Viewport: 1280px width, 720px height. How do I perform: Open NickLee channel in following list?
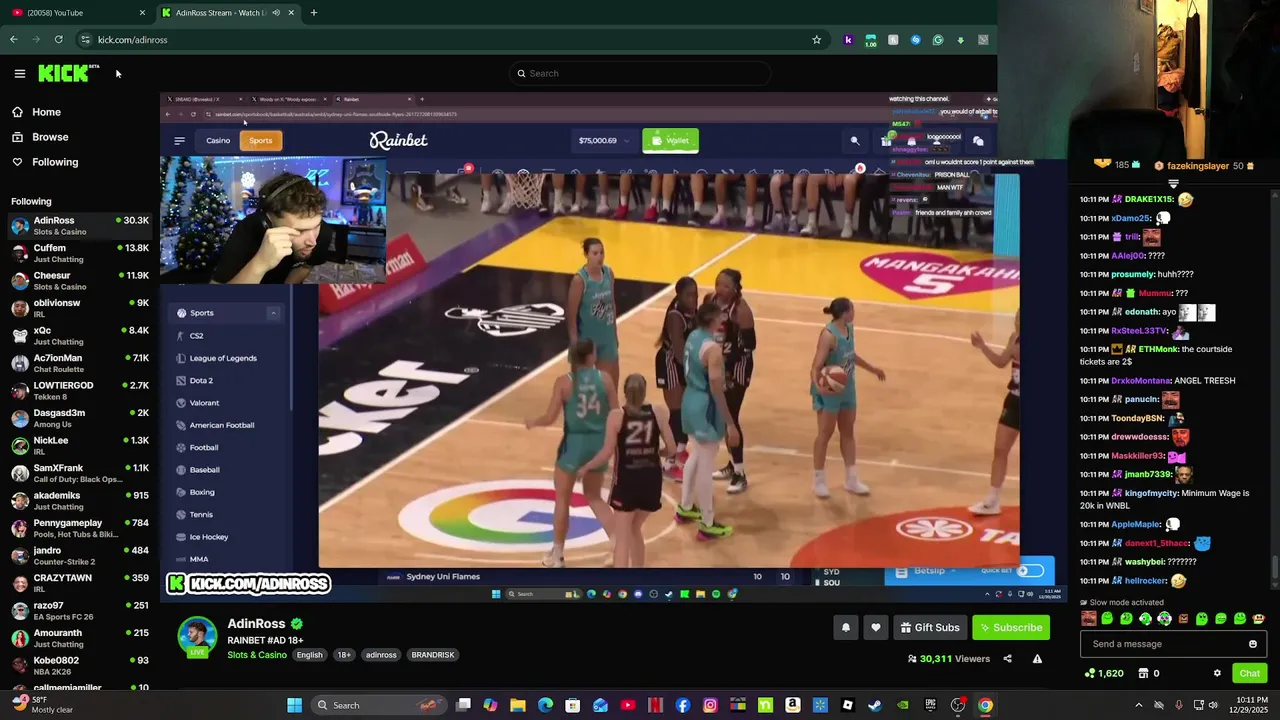(80, 446)
